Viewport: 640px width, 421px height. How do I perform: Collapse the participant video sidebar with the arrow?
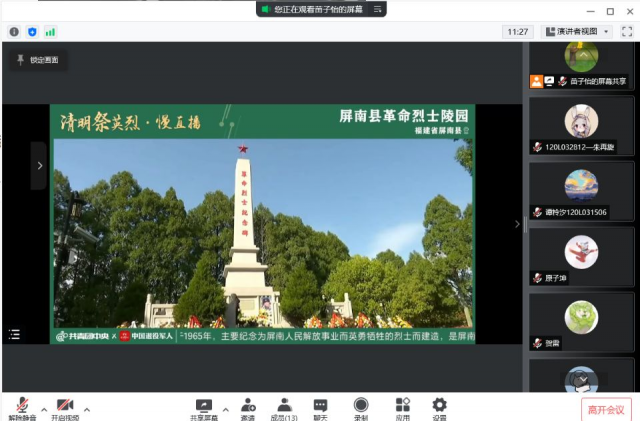tap(517, 224)
